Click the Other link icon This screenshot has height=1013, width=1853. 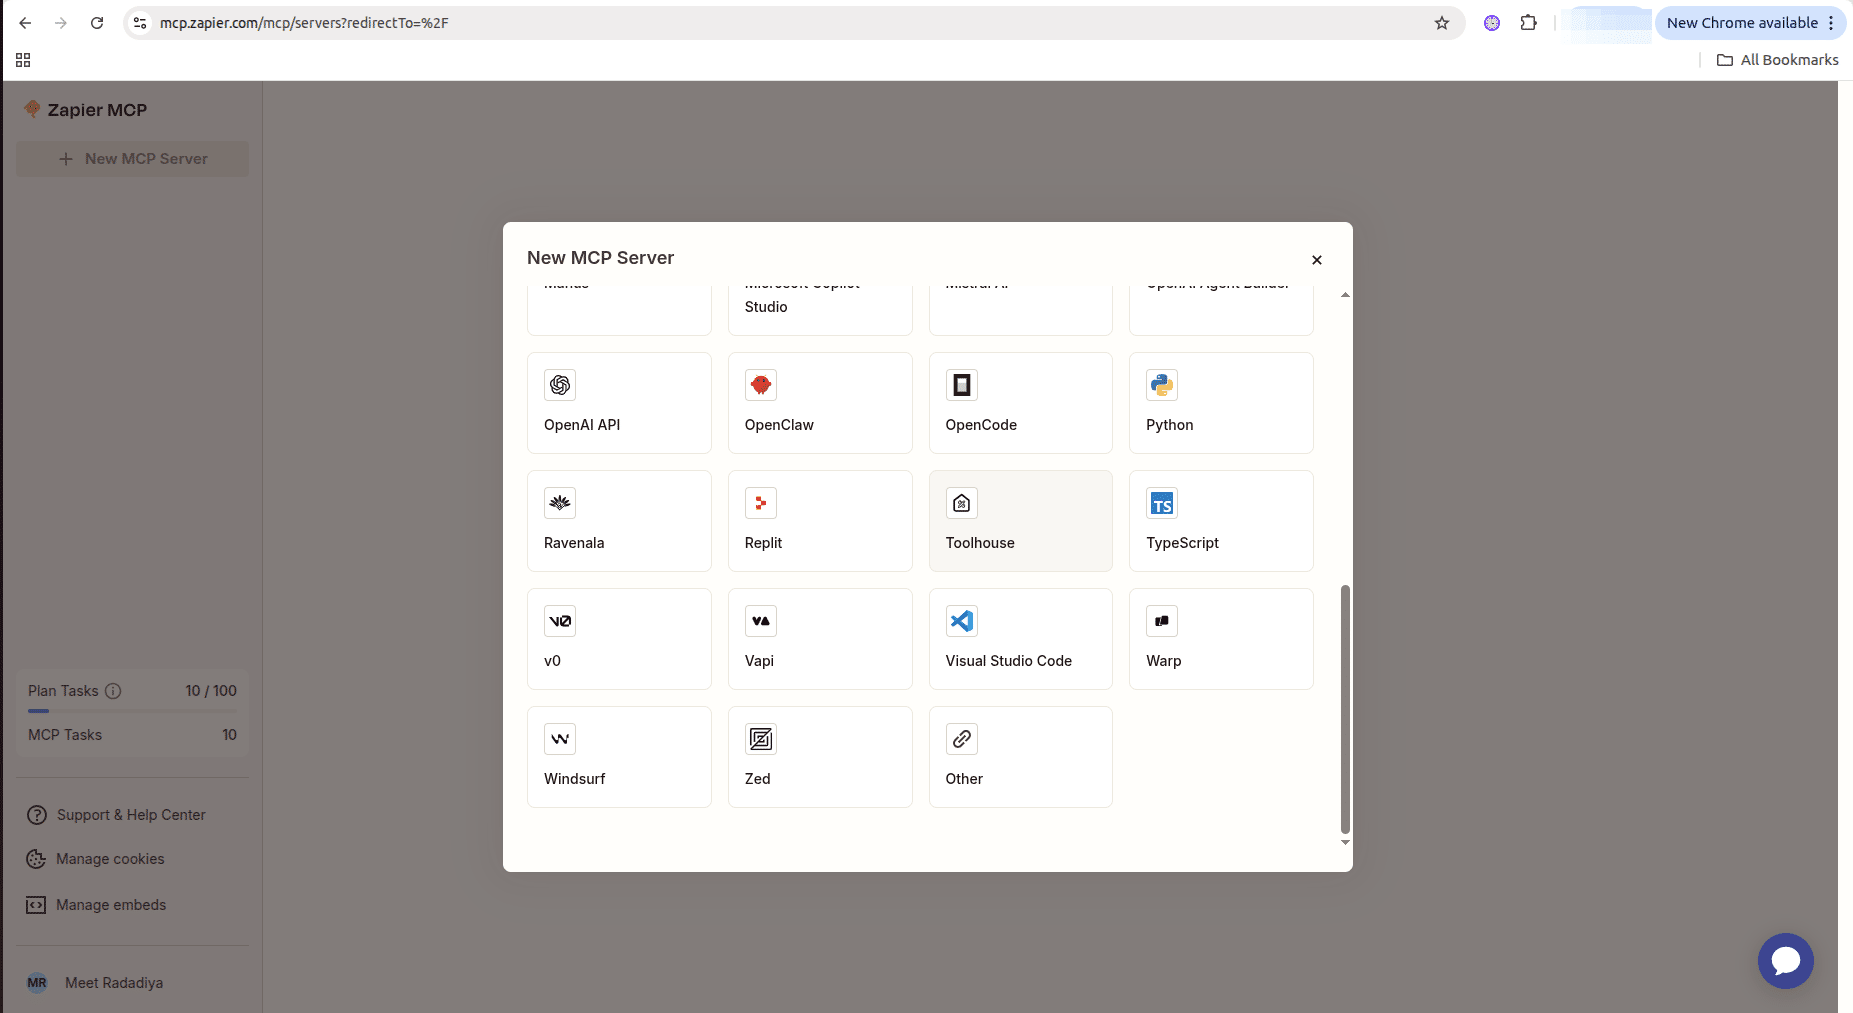962,739
